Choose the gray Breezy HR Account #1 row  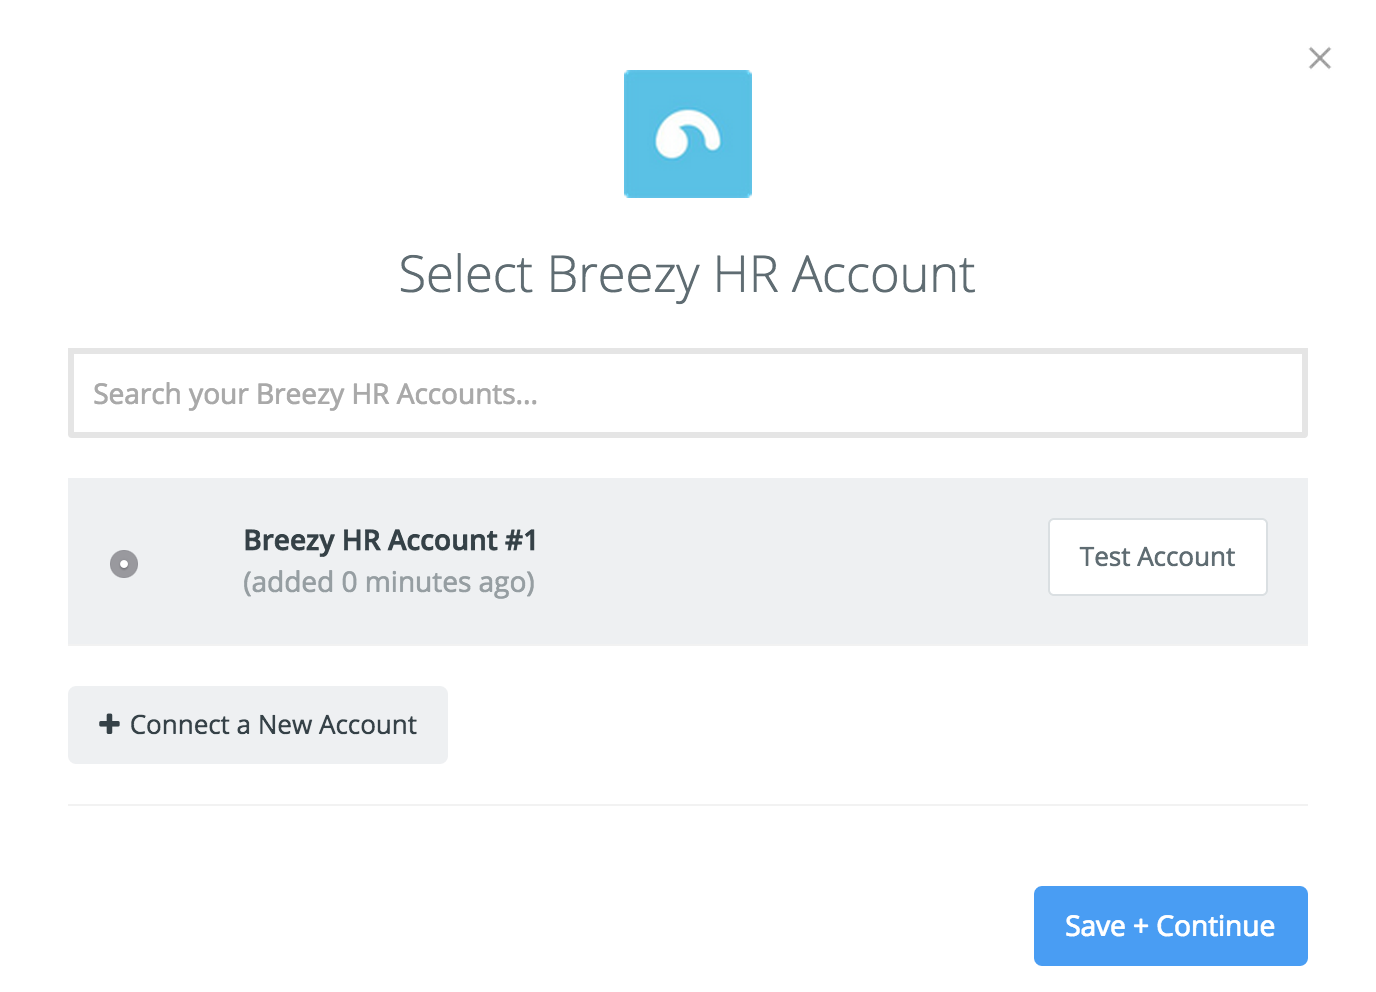688,562
